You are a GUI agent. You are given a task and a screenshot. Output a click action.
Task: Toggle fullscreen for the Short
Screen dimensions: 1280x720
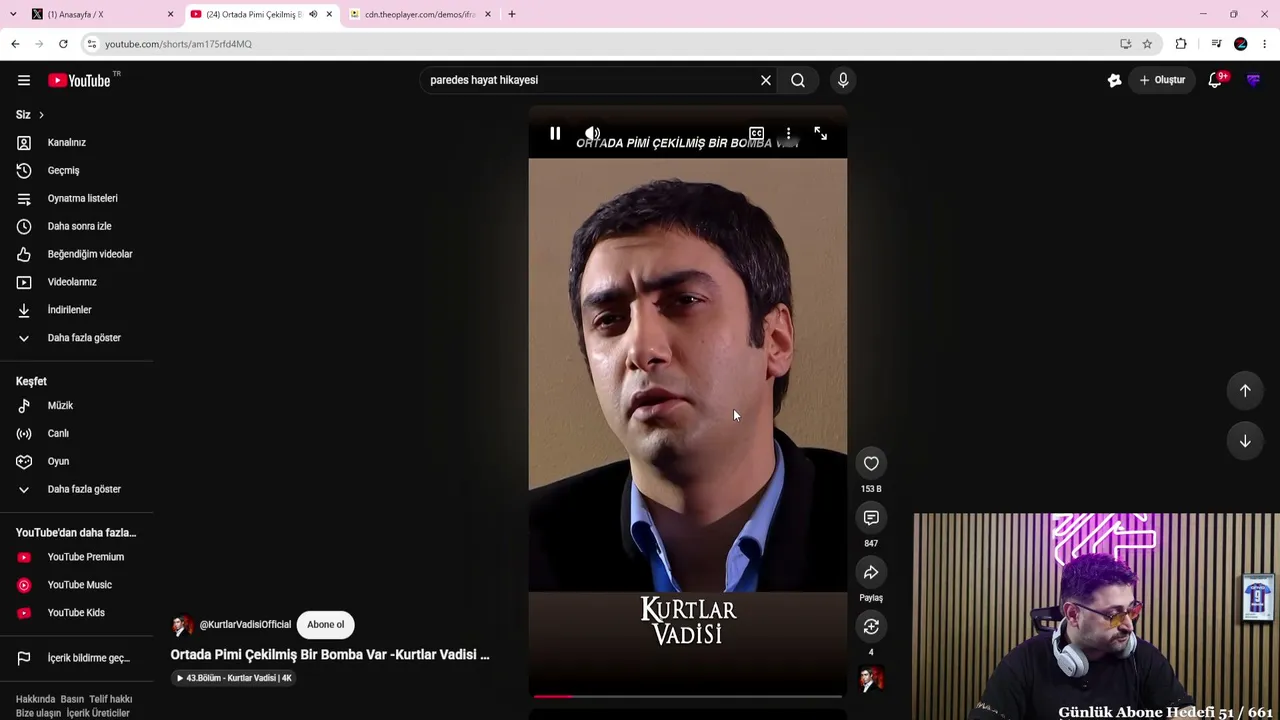(x=821, y=133)
